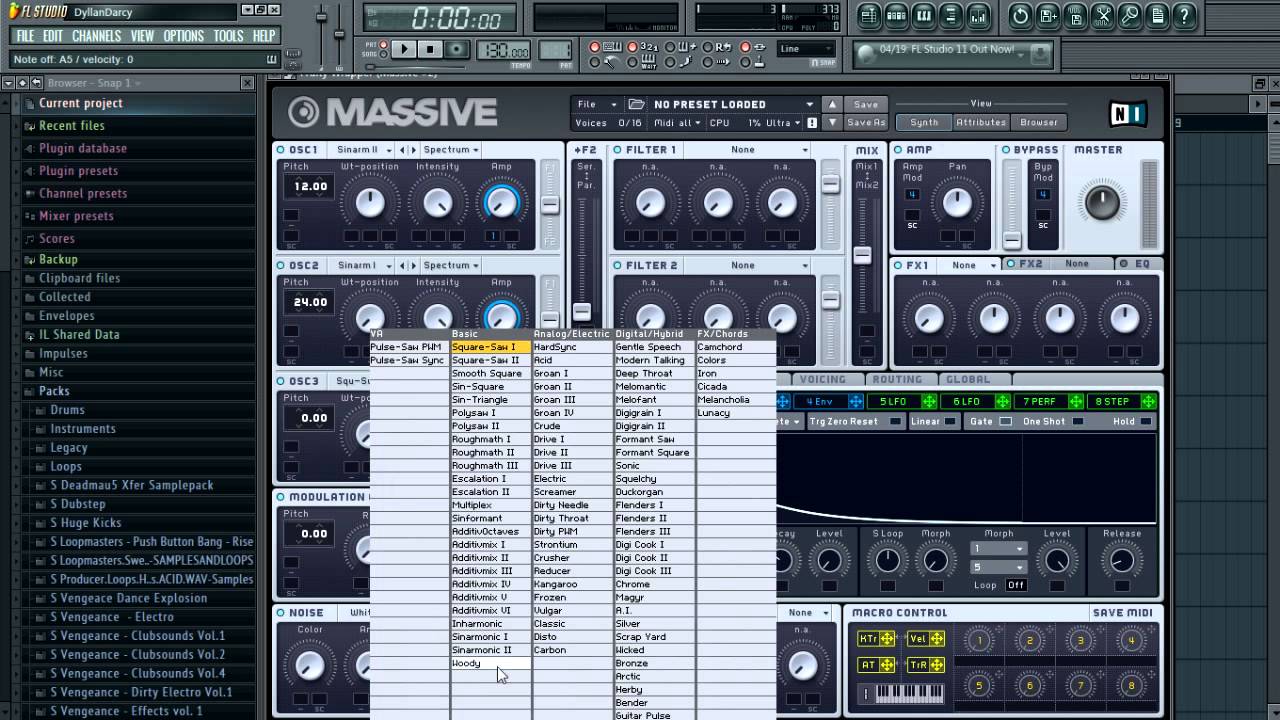Image resolution: width=1280 pixels, height=720 pixels.
Task: Click the KTr macro move handle
Action: pyautogui.click(x=888, y=639)
